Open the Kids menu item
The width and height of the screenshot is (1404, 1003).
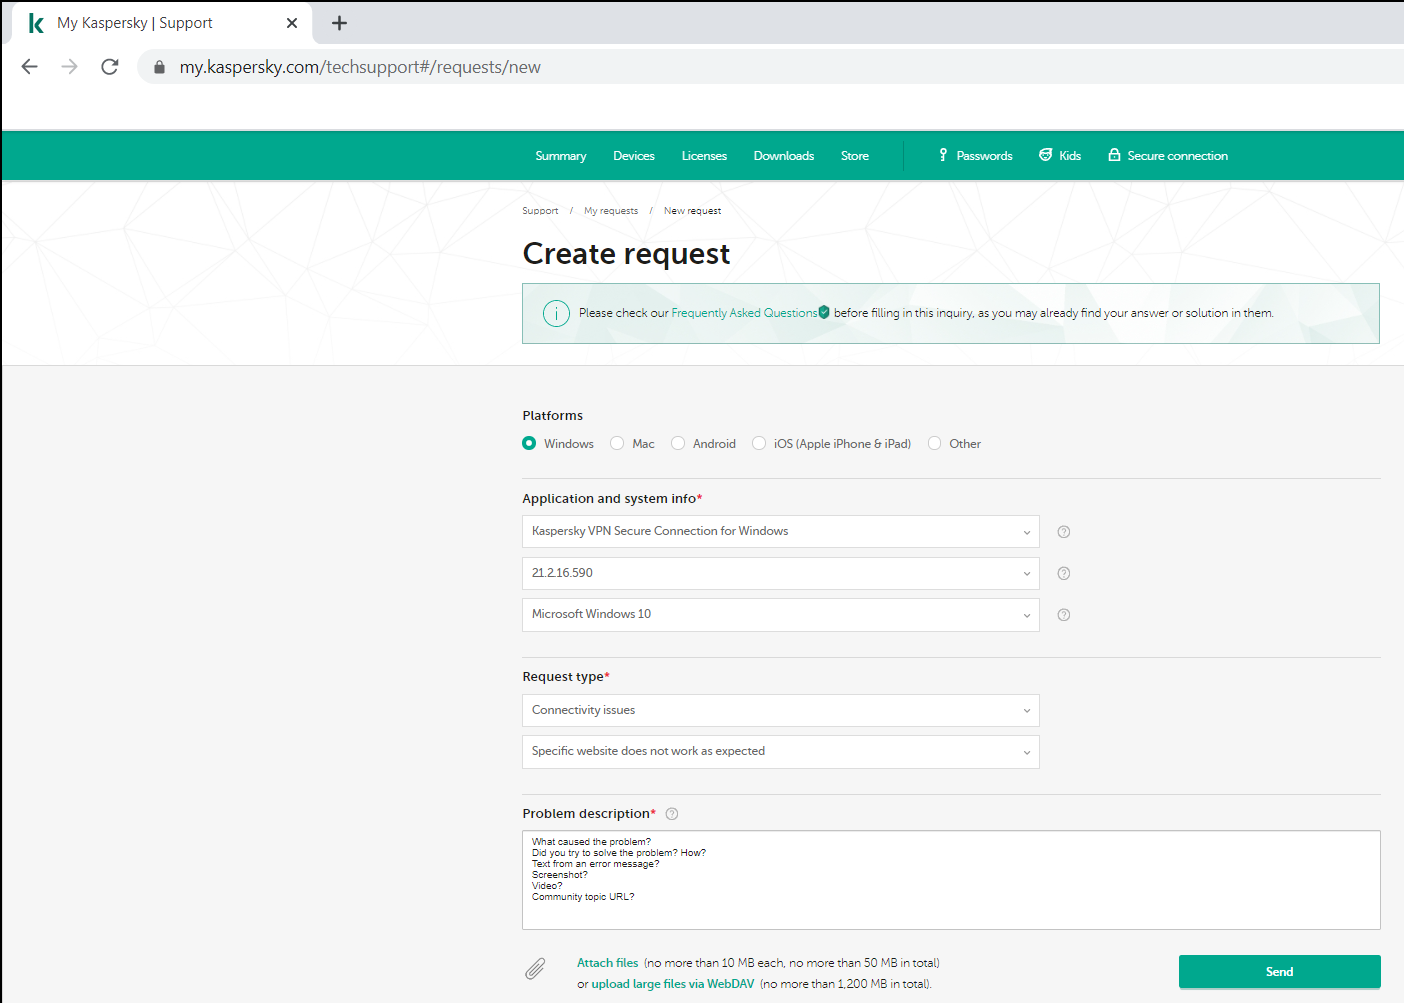[x=1070, y=156]
